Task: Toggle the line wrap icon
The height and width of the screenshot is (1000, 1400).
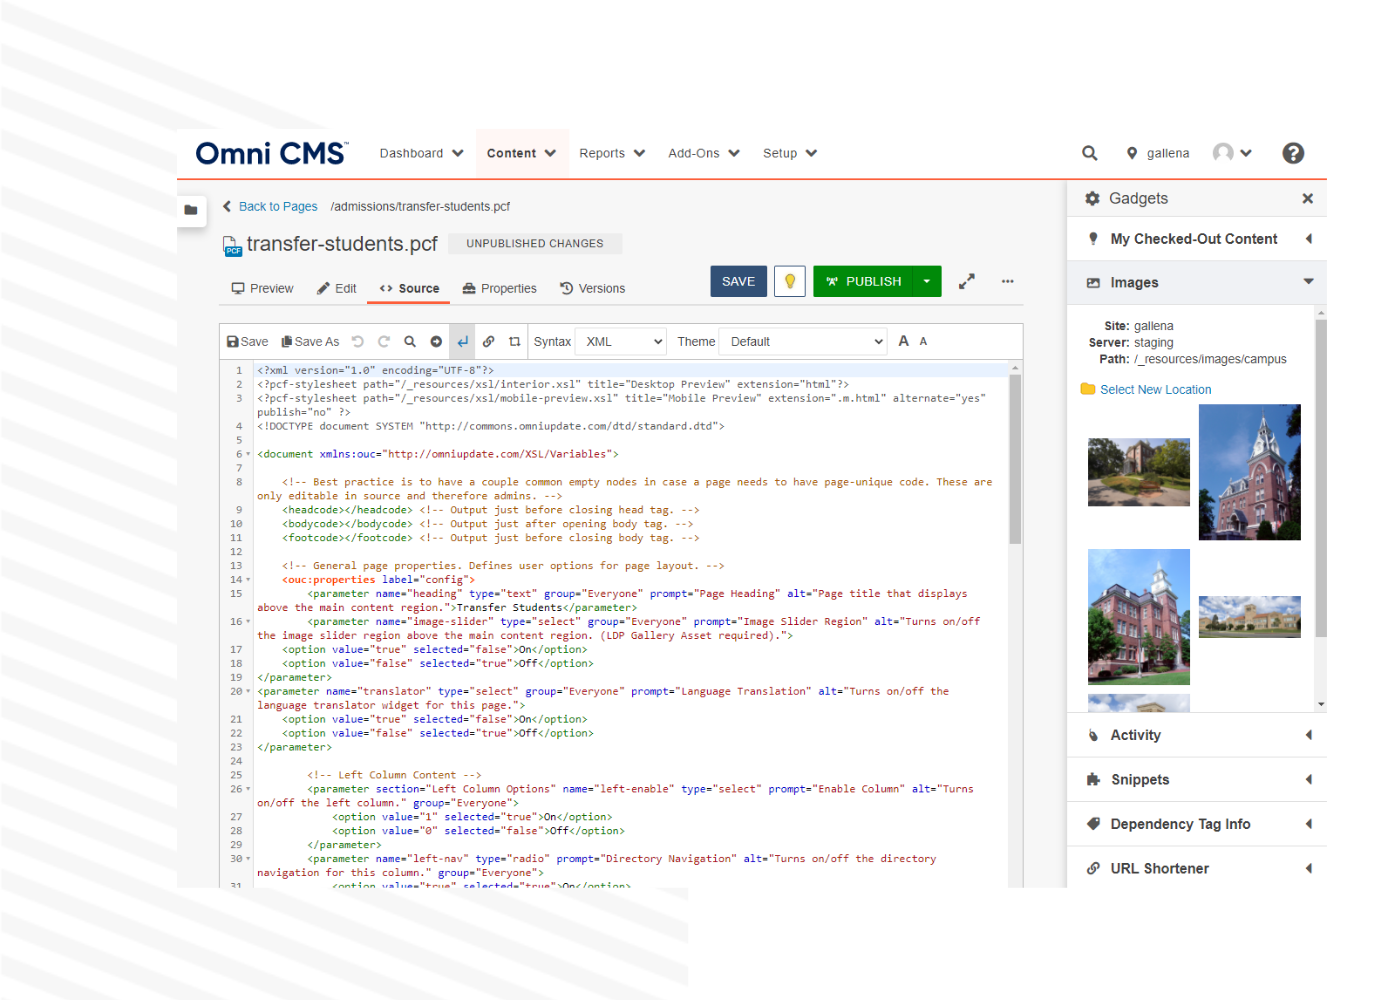Action: (462, 342)
